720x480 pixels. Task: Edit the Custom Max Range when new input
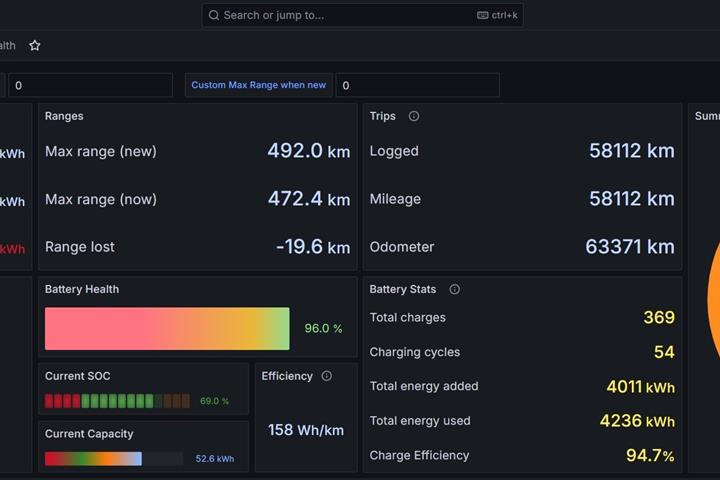417,85
